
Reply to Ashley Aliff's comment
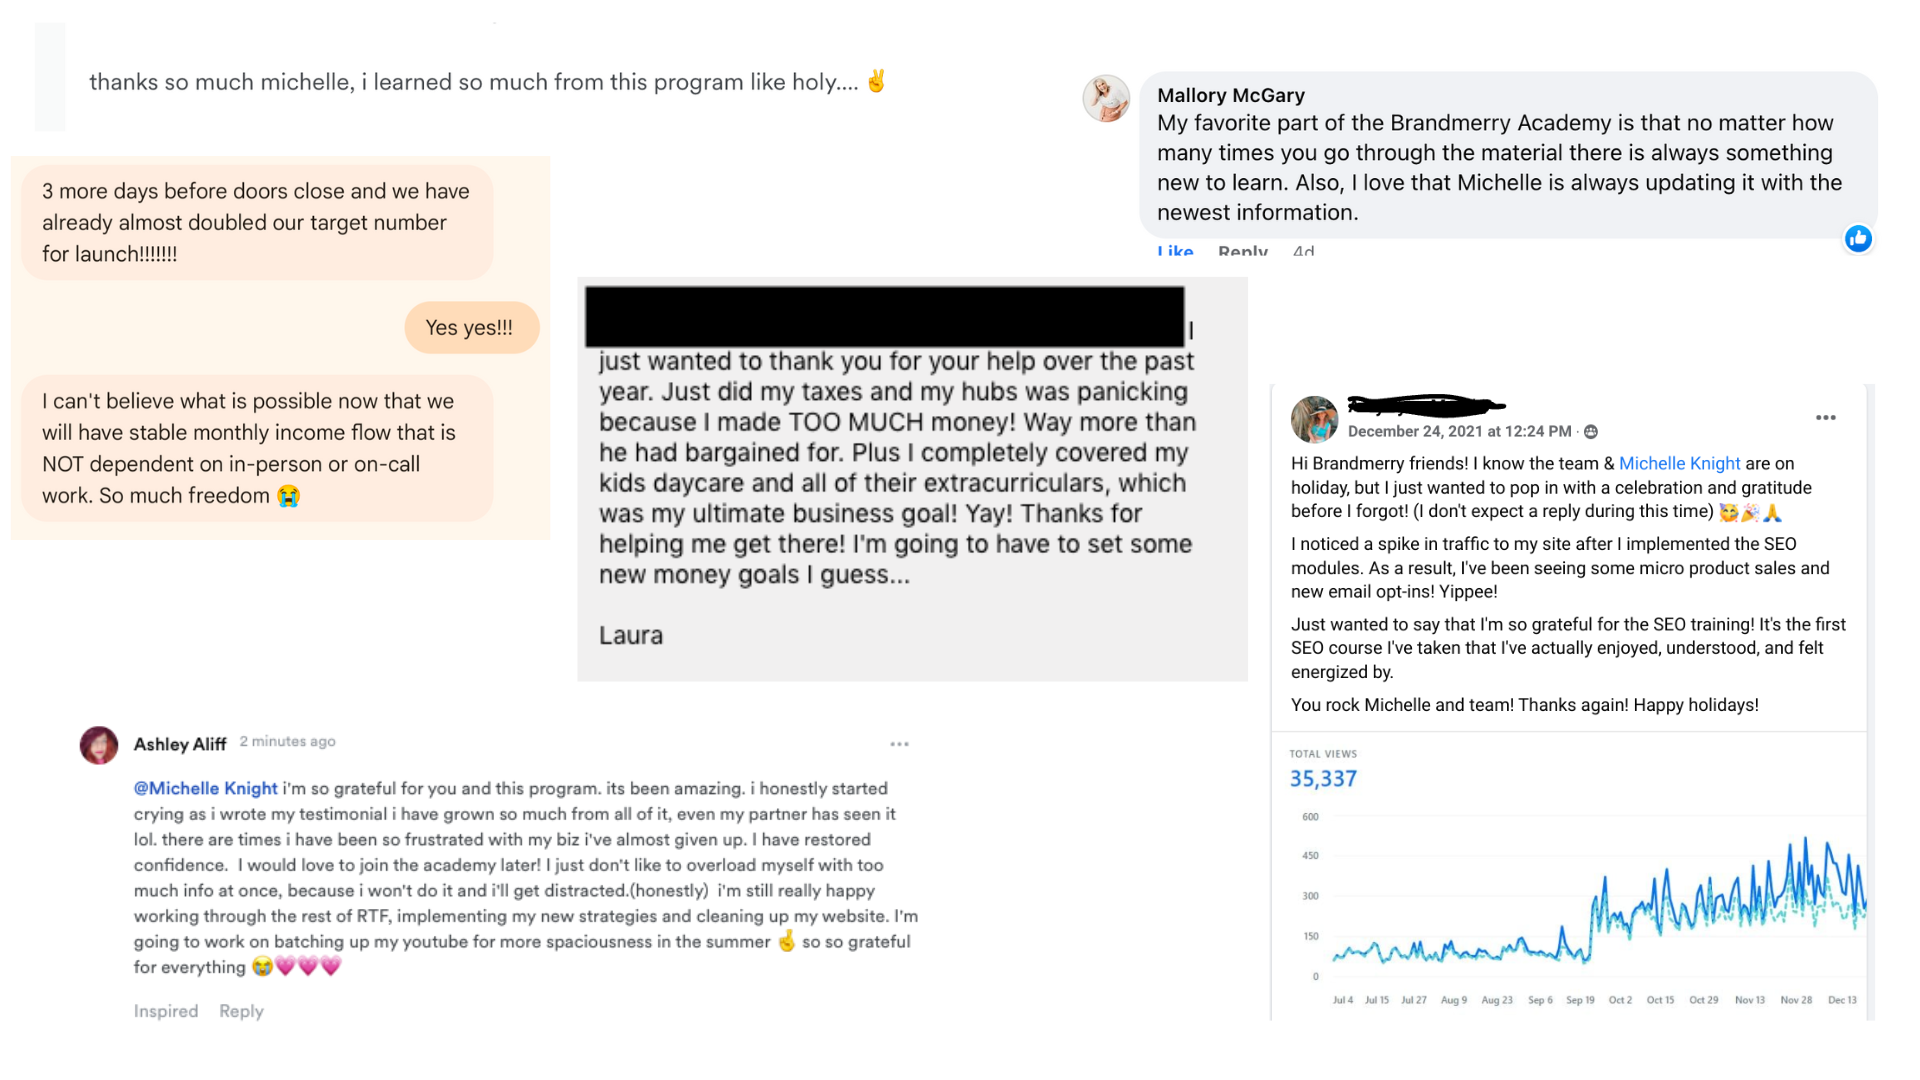pos(241,1011)
